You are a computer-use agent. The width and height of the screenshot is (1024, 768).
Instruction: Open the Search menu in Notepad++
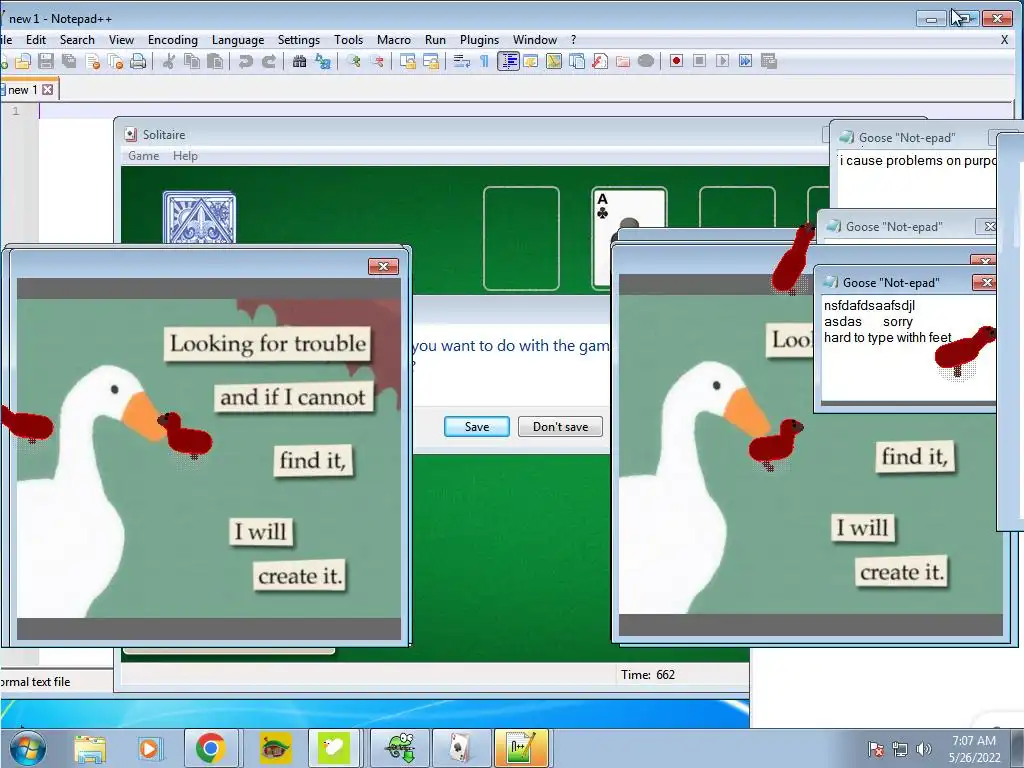[77, 40]
